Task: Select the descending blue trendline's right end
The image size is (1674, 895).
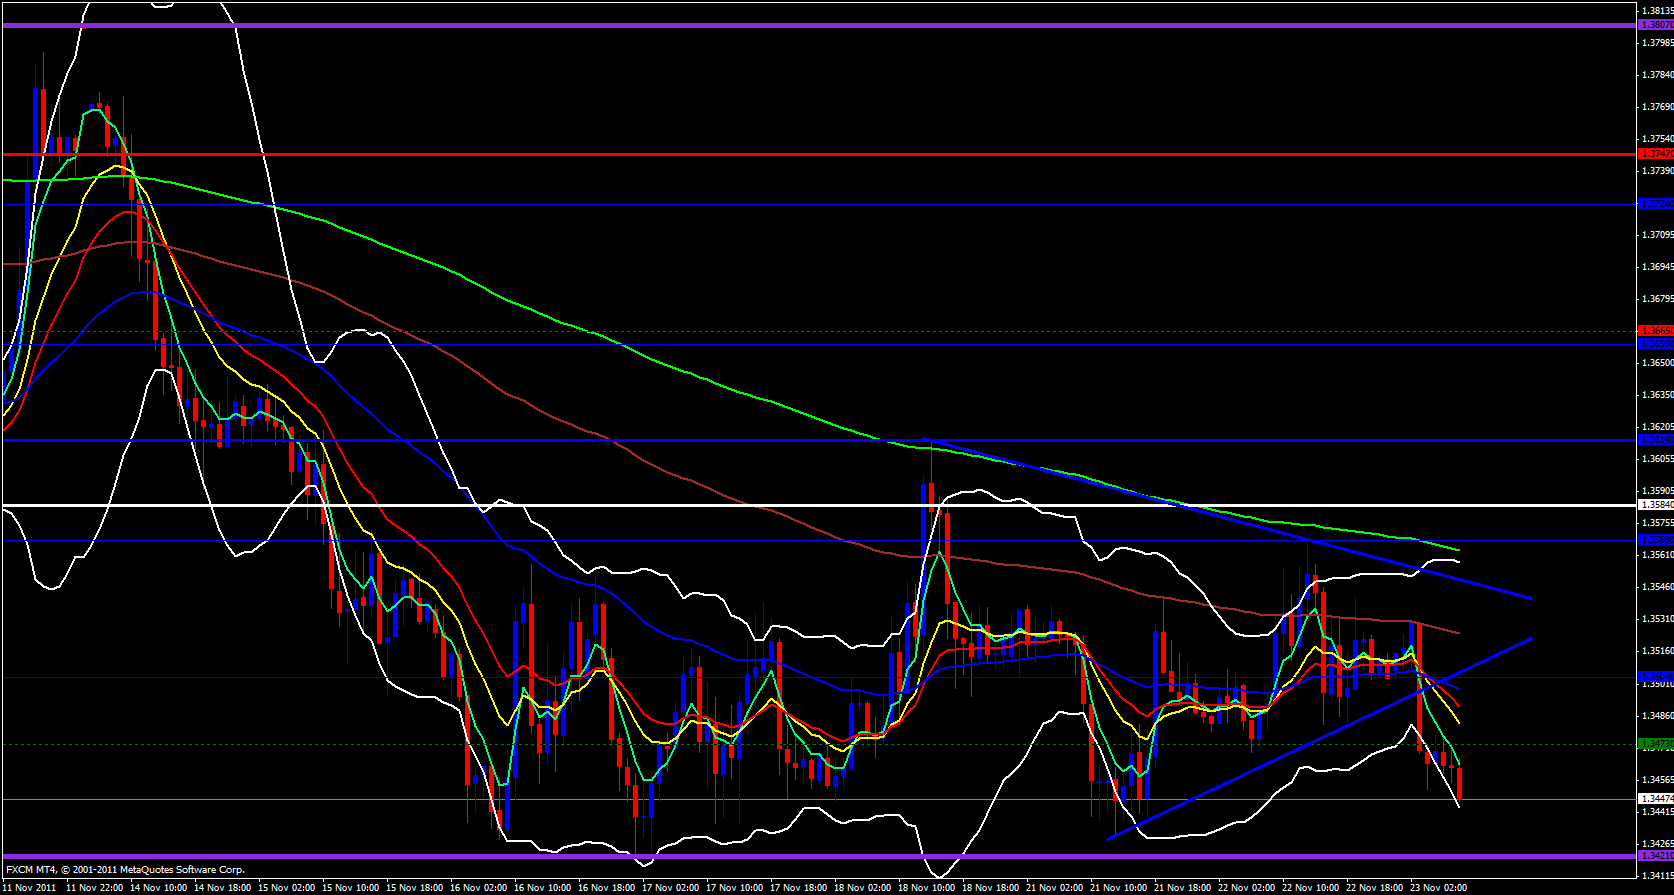Action: click(1531, 598)
